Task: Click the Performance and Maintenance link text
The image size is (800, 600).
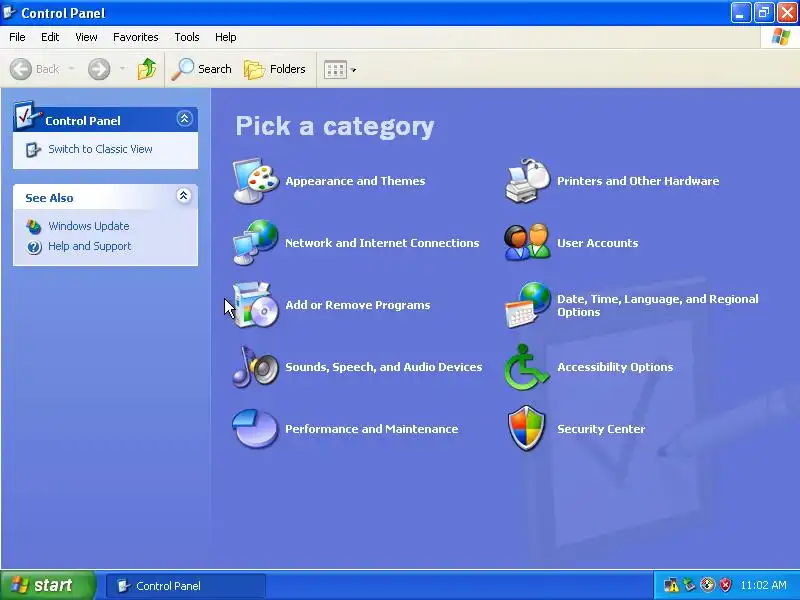Action: click(x=371, y=429)
